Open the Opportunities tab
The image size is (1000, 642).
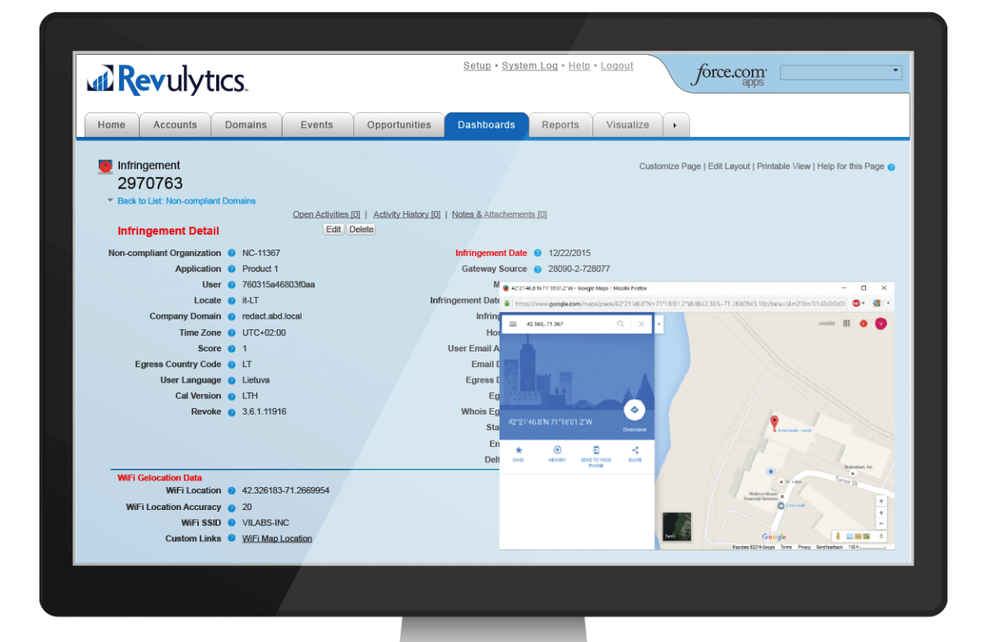[x=399, y=125]
